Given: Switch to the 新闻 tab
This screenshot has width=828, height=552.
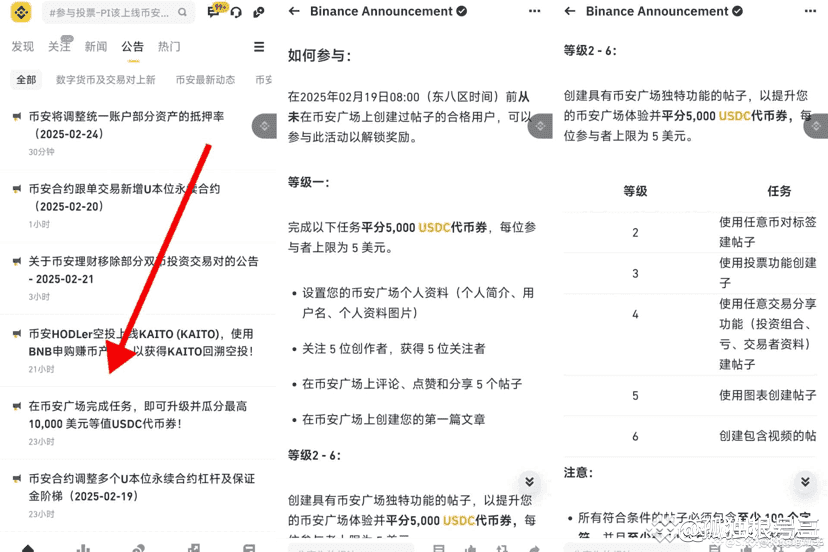Looking at the screenshot, I should pos(96,46).
